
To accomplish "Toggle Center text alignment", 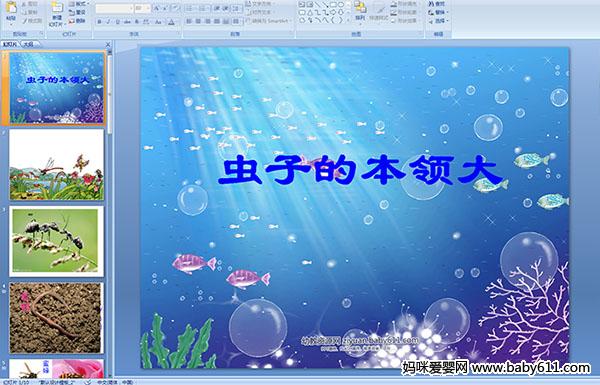I will coord(198,21).
